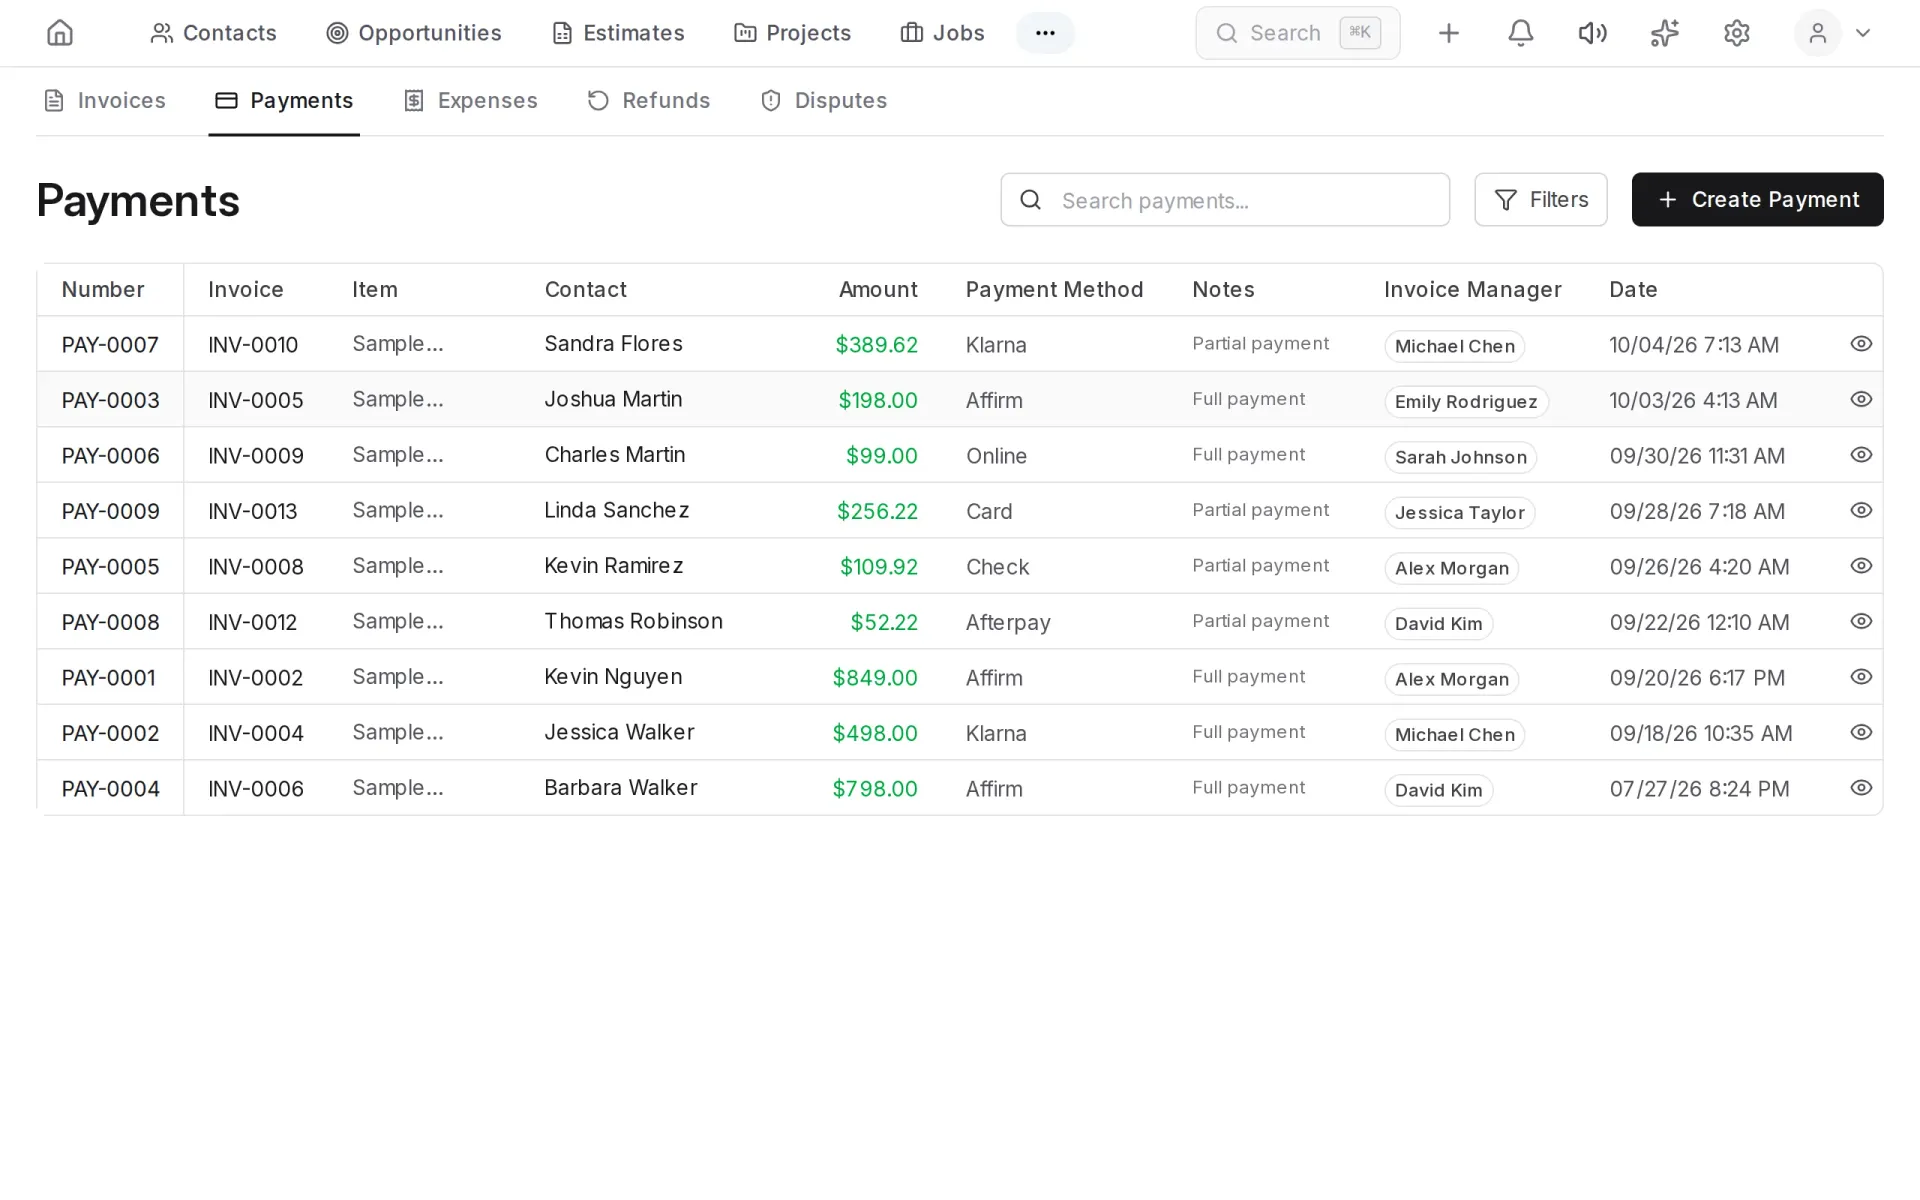Open Estimates in the top navigation

click(618, 33)
